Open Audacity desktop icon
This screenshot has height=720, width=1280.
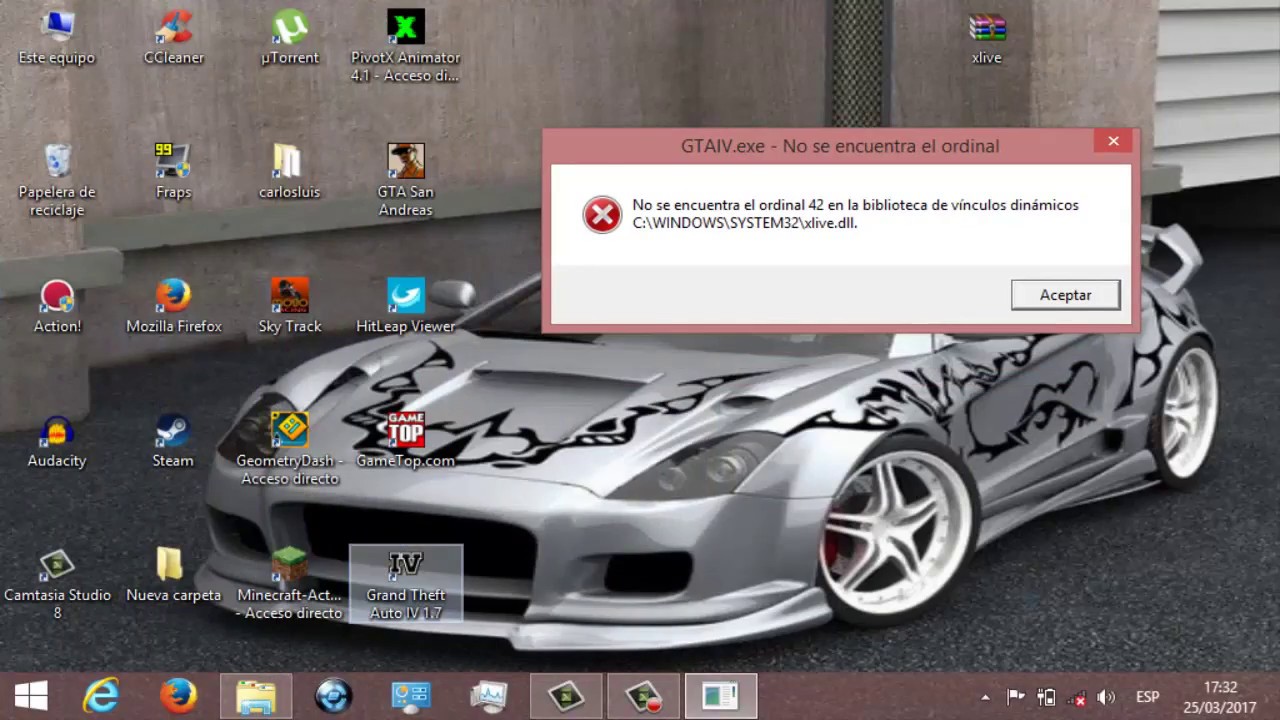57,440
